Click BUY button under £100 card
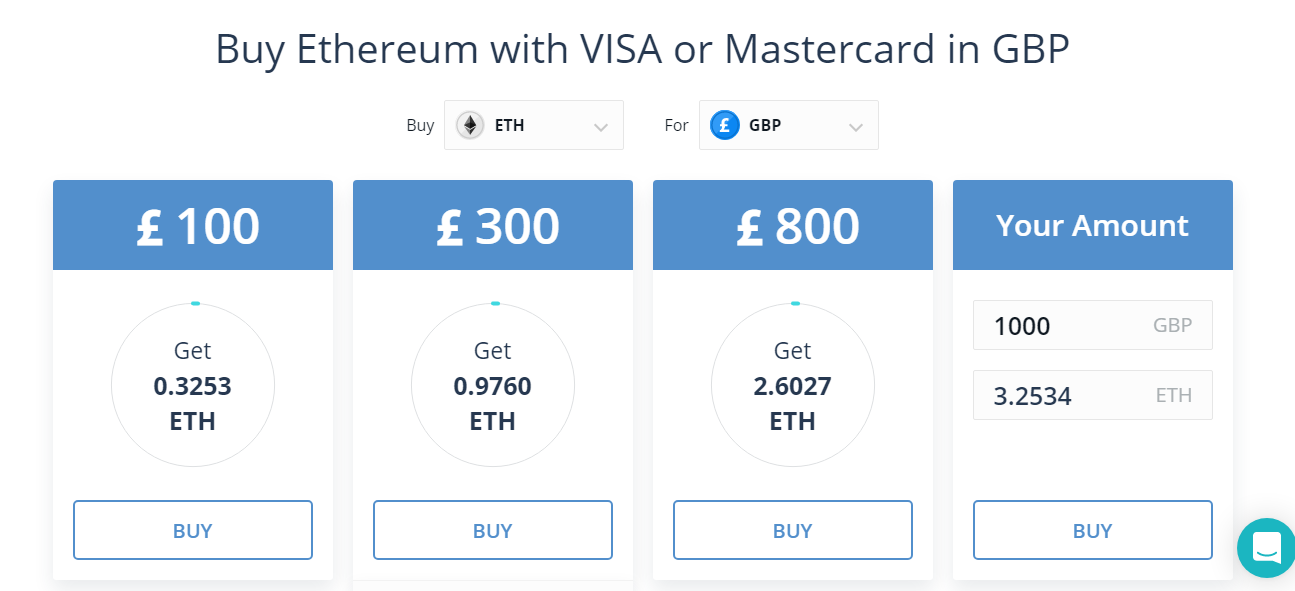The width and height of the screenshot is (1295, 591). (x=193, y=530)
